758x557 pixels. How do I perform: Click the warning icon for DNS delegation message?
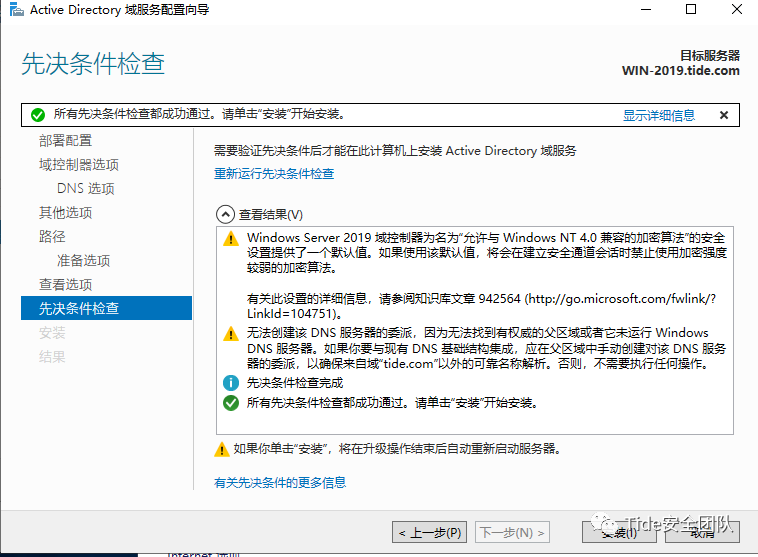click(231, 334)
